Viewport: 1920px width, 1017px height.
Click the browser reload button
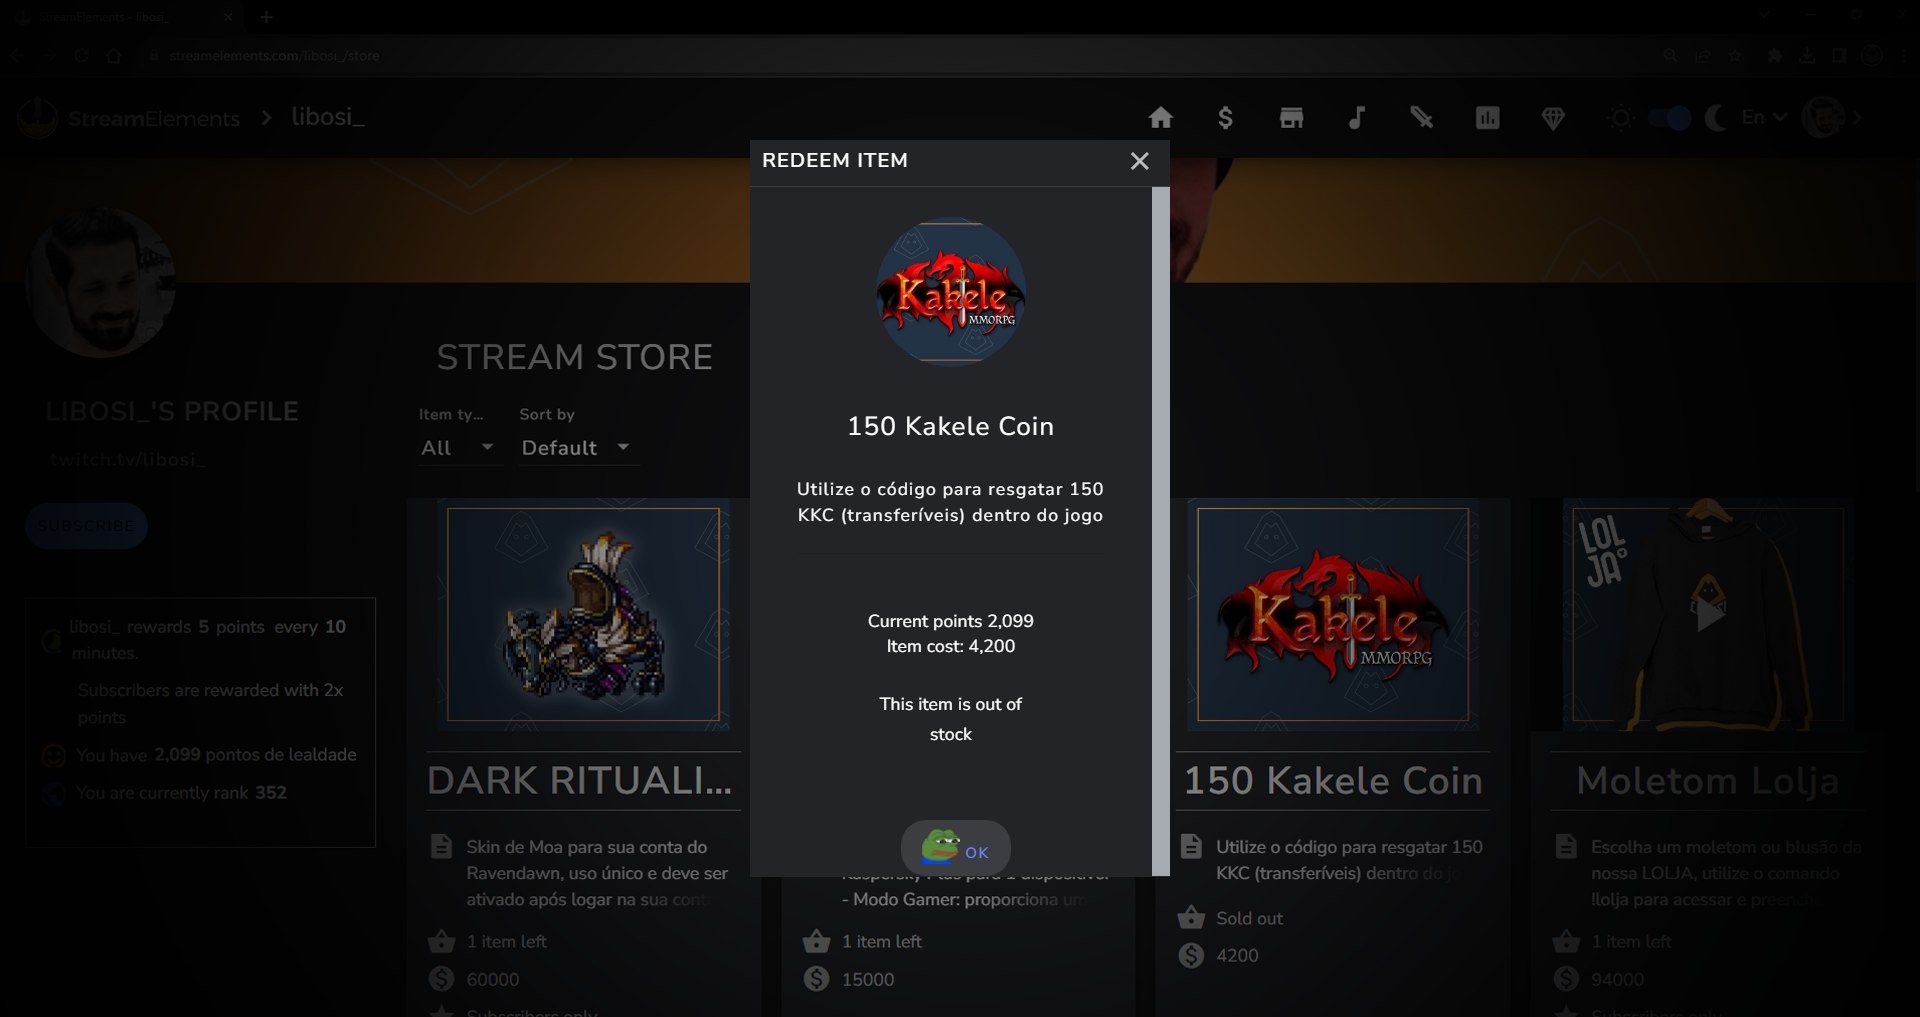[81, 56]
